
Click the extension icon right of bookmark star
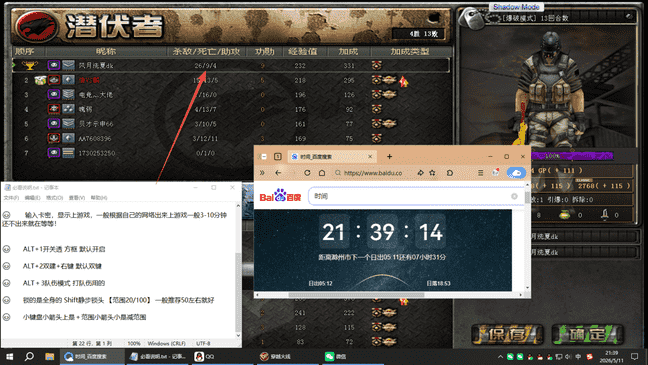450,173
